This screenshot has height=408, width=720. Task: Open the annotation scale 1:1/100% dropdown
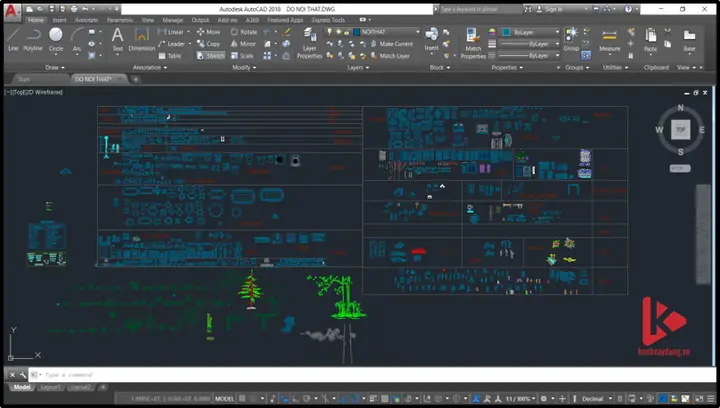point(520,398)
